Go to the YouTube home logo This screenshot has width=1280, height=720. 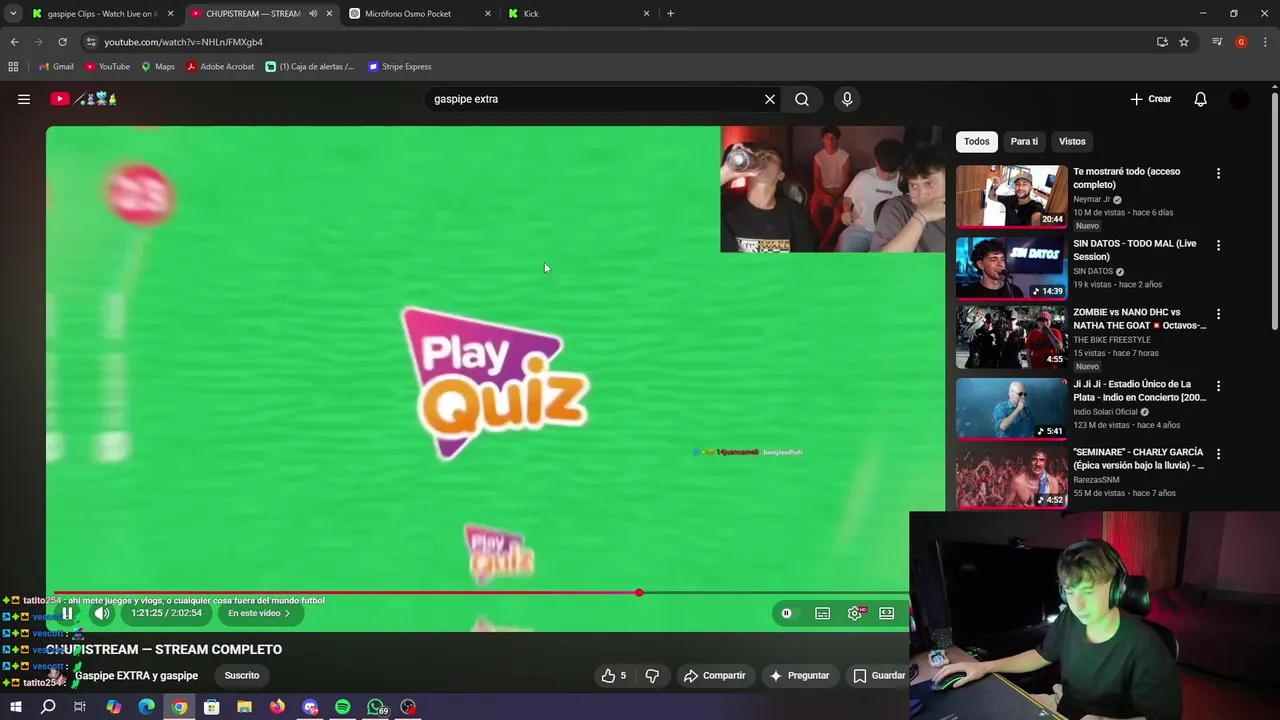point(84,99)
